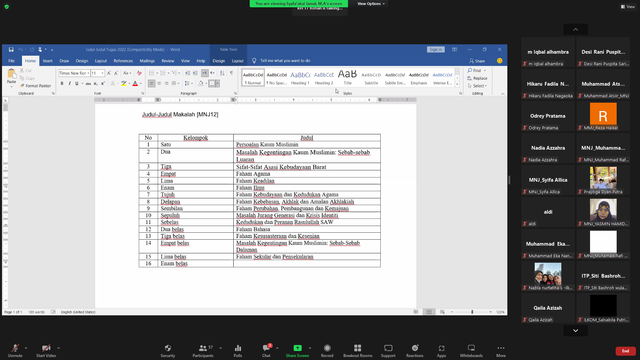Image resolution: width=640 pixels, height=360 pixels.
Task: Click the Bullets list icon
Action: point(151,73)
